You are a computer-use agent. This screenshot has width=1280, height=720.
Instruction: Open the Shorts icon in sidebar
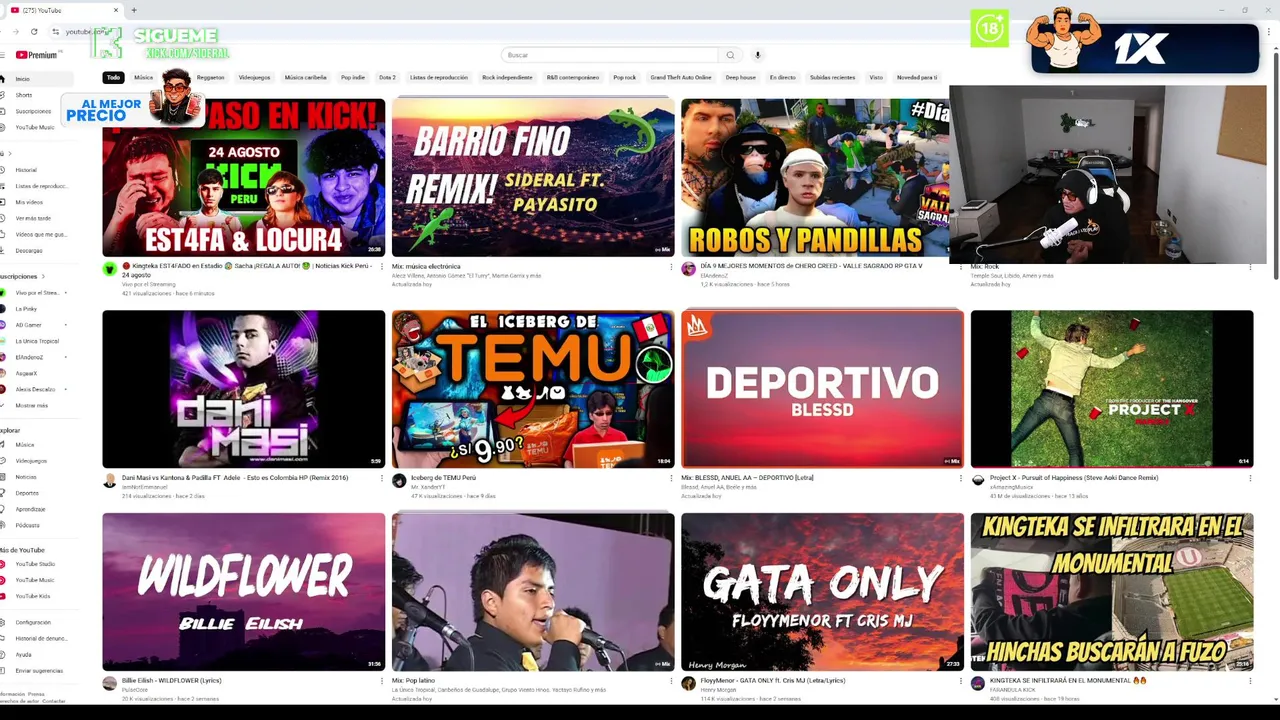click(x=3, y=95)
